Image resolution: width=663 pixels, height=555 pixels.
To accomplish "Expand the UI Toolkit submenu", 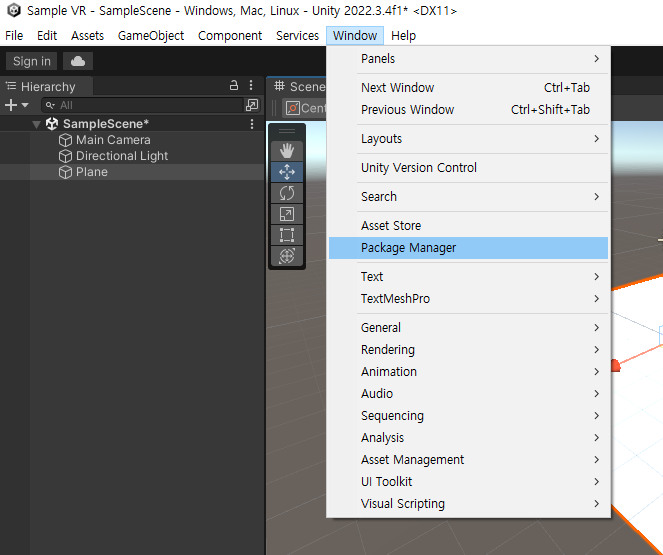I will tap(468, 481).
